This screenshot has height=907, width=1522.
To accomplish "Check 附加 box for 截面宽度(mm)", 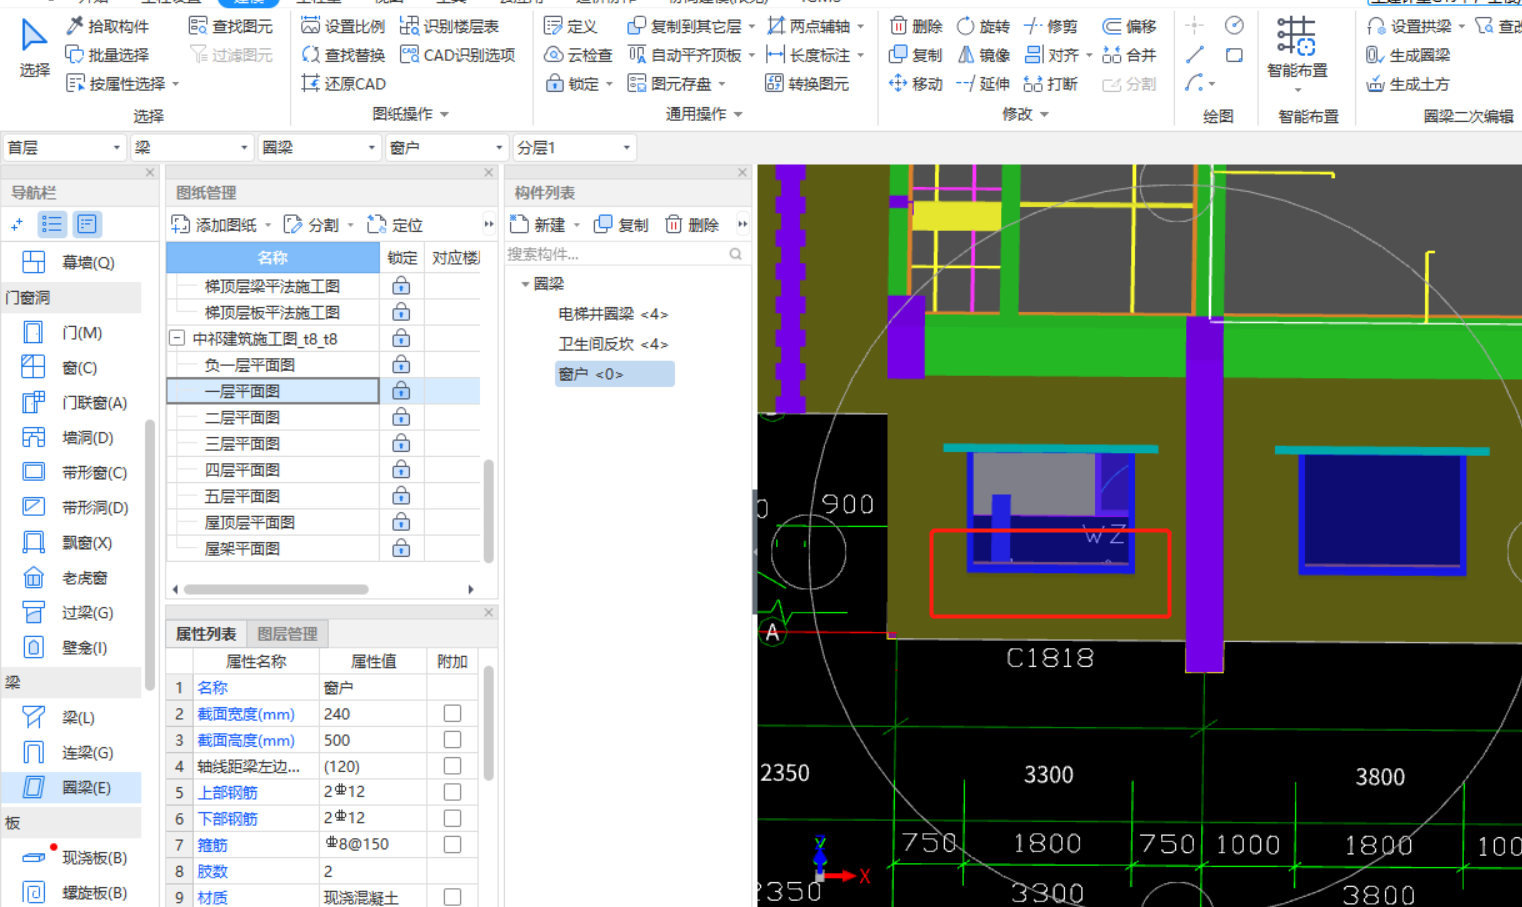I will pyautogui.click(x=452, y=713).
